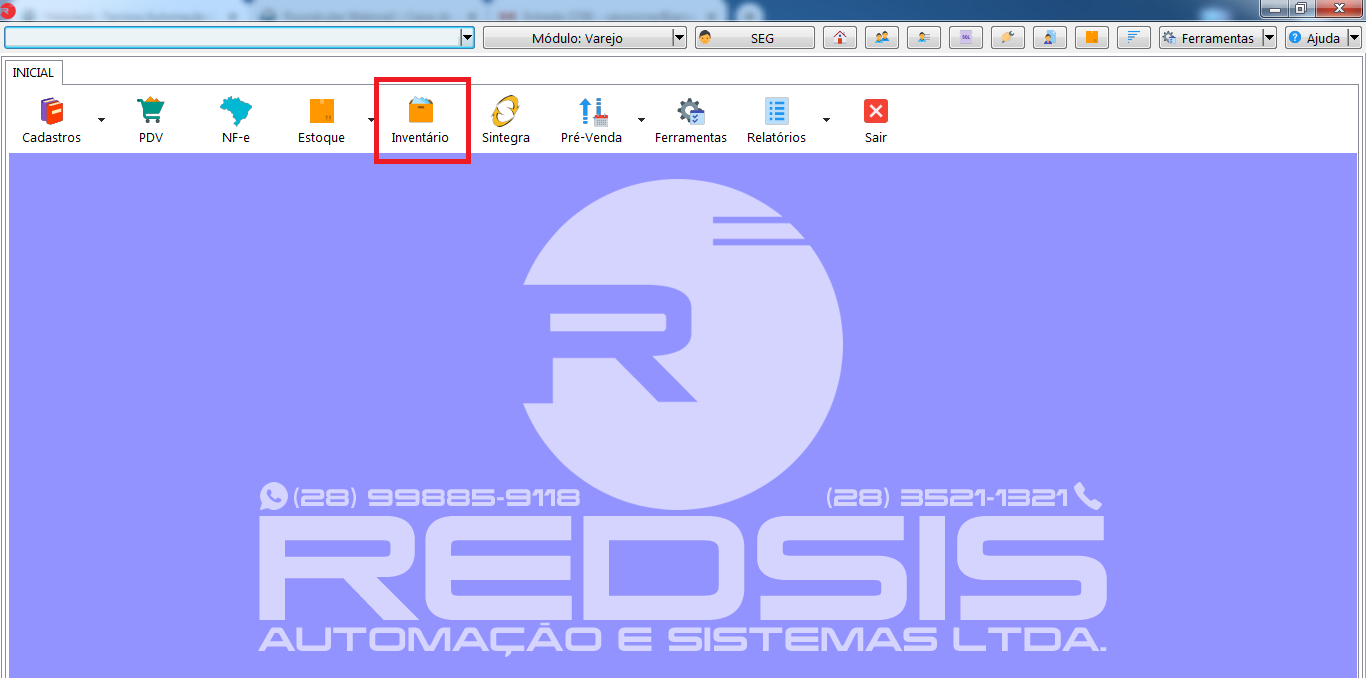
Task: Exit via the red Sair icon
Action: pyautogui.click(x=876, y=111)
